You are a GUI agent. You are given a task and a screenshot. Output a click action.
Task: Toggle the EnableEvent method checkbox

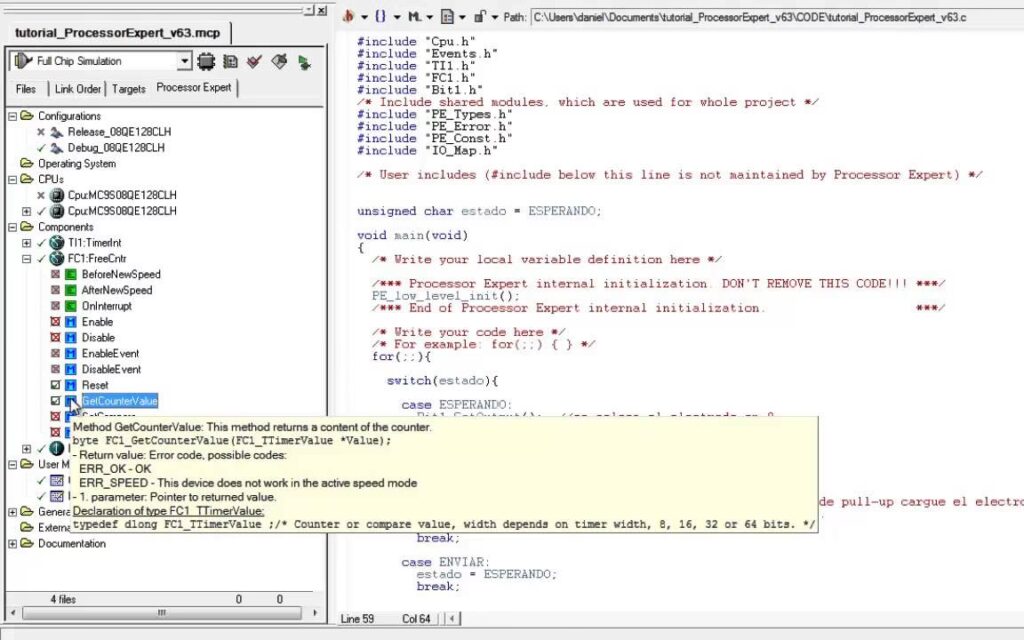(56, 354)
